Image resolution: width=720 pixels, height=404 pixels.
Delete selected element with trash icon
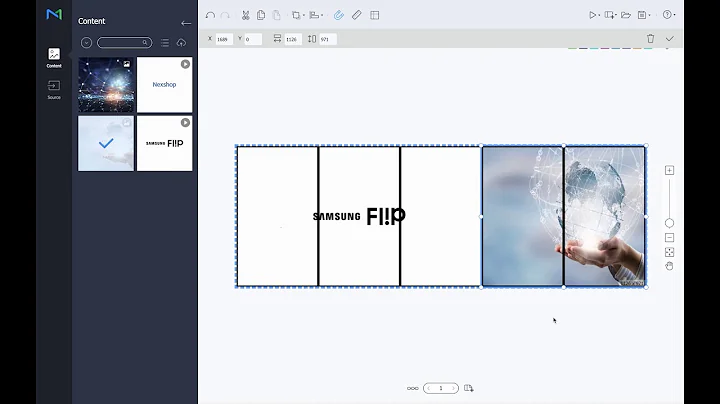tap(650, 39)
